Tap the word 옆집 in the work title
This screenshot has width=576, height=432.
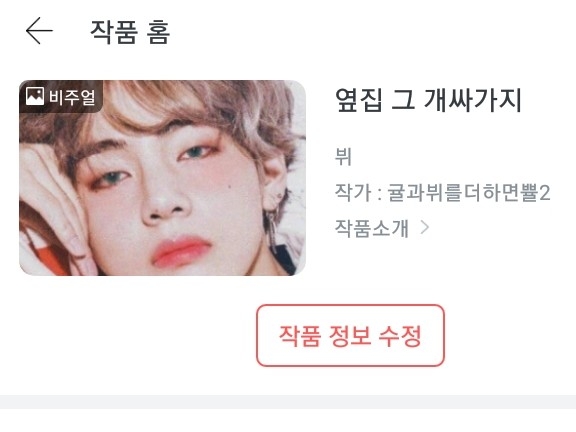click(x=359, y=100)
